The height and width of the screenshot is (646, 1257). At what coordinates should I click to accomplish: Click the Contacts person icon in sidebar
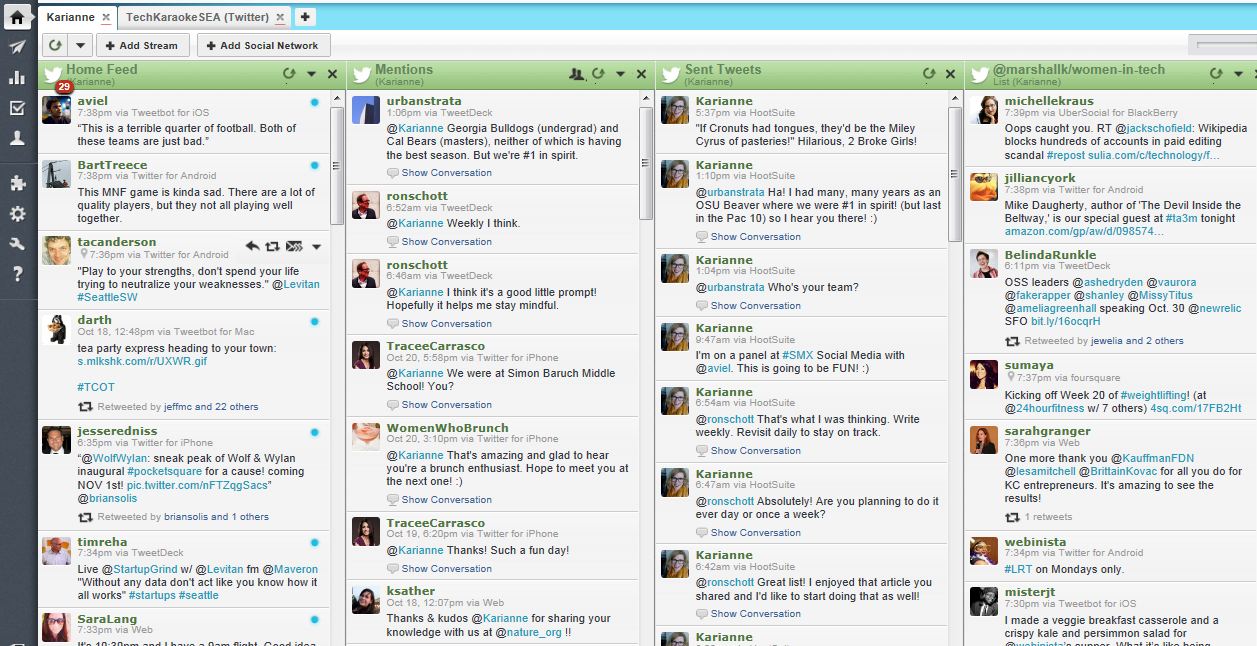[x=17, y=139]
